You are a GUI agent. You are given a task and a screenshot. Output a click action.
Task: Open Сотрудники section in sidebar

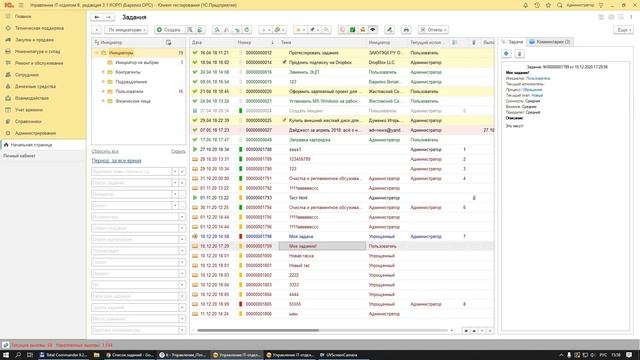pos(27,75)
